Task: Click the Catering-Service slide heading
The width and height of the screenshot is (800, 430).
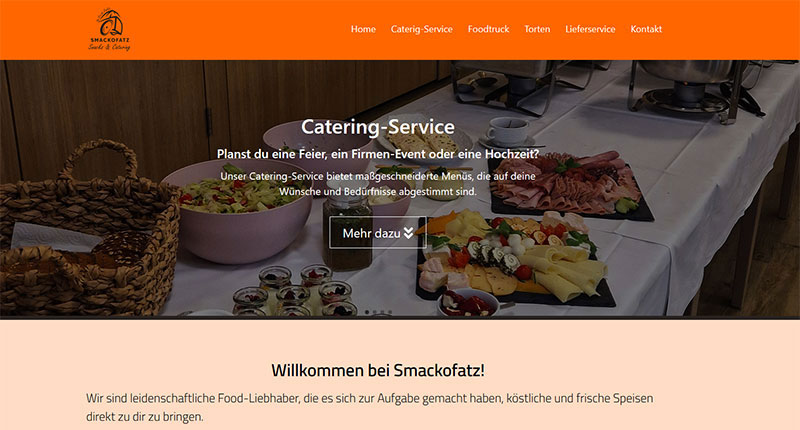Action: 378,127
